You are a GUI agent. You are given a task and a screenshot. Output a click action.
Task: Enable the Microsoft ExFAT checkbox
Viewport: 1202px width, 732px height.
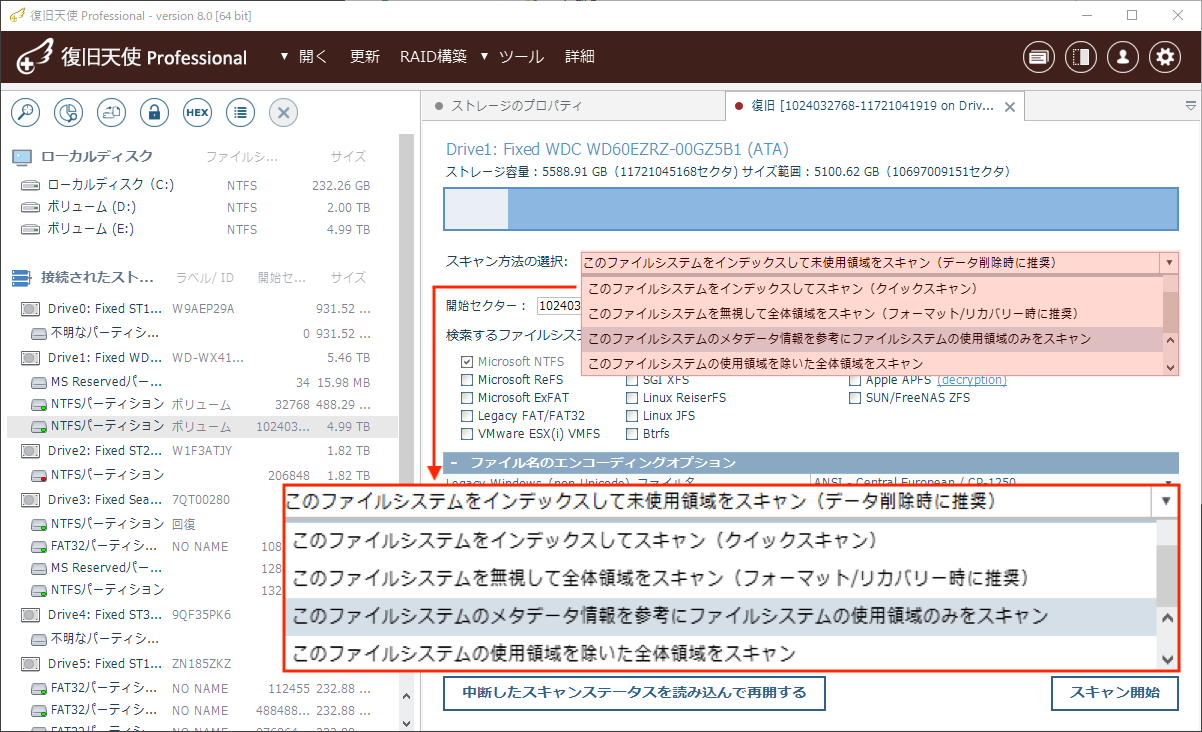tap(467, 398)
